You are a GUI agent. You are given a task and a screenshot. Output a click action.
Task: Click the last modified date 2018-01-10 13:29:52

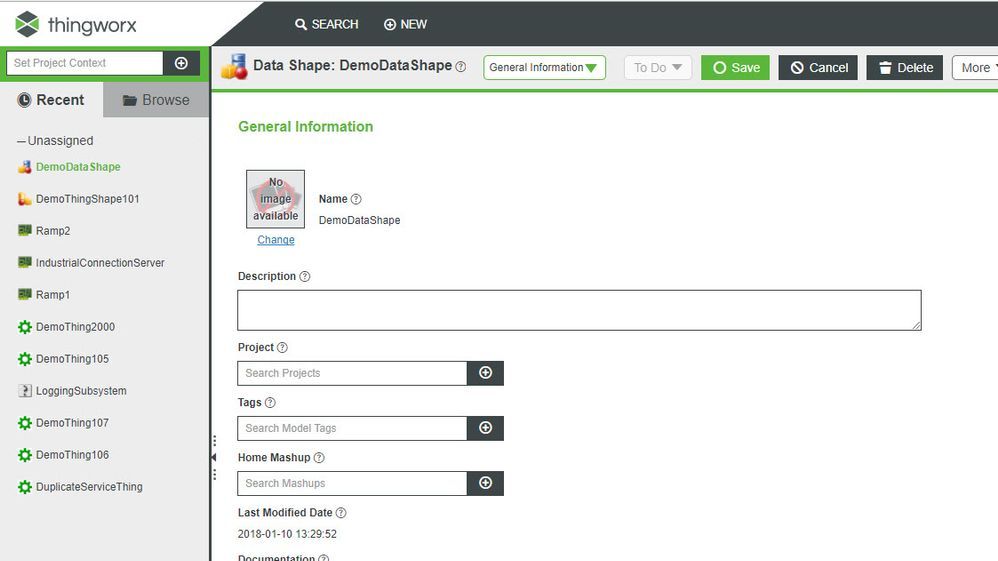(287, 534)
